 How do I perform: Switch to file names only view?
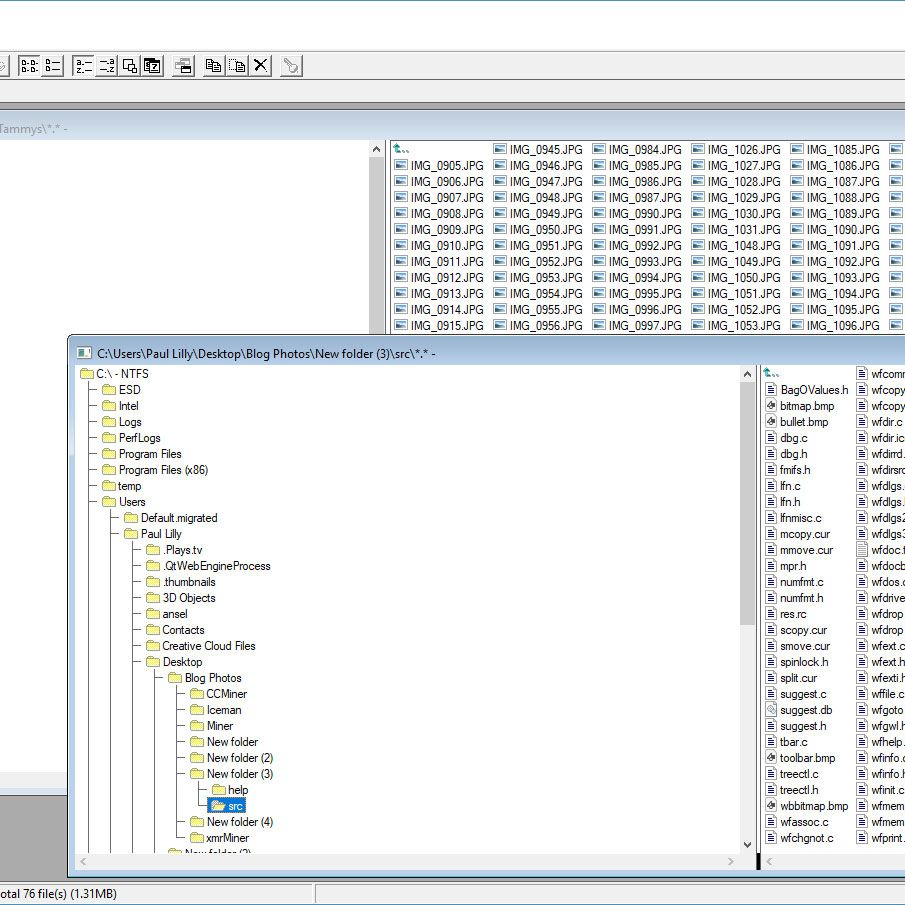(30, 66)
